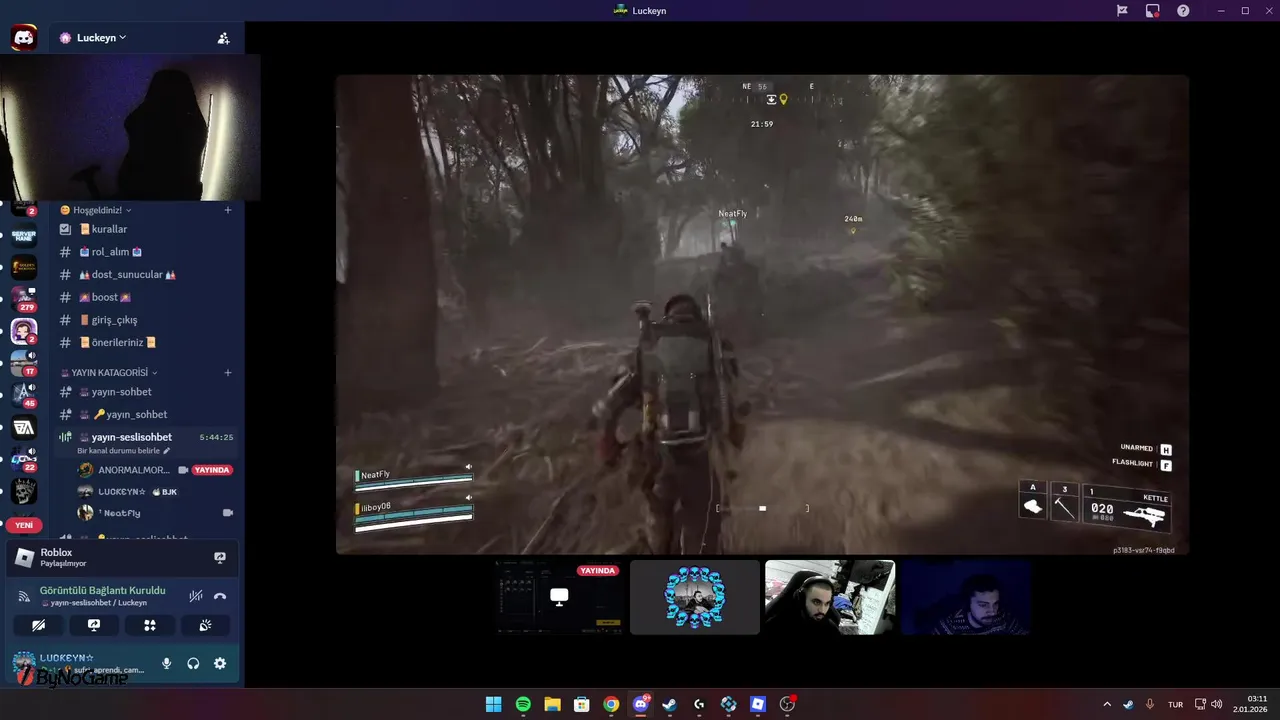Open Discord quests flag icon

[x=1122, y=11]
